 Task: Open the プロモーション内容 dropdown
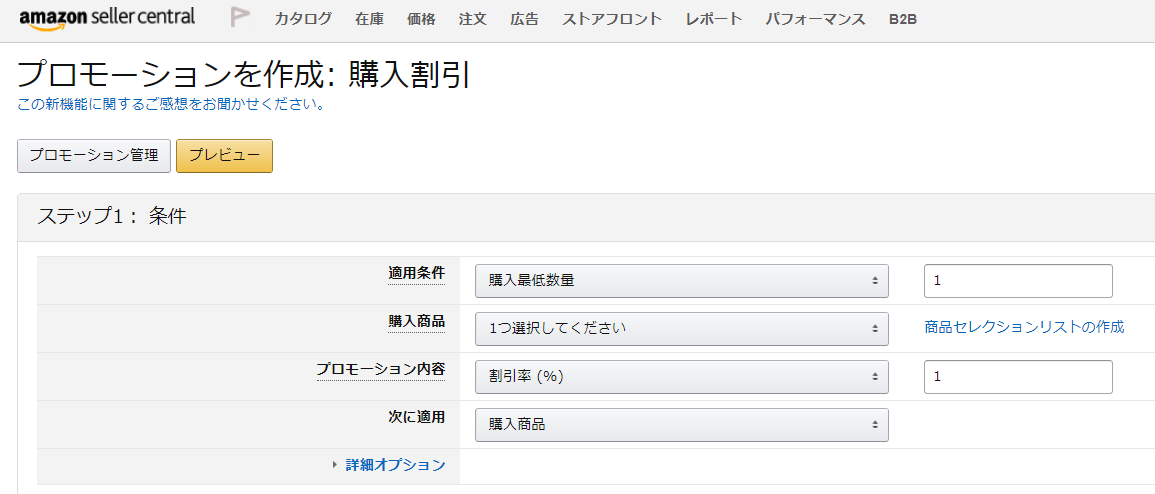pos(681,377)
